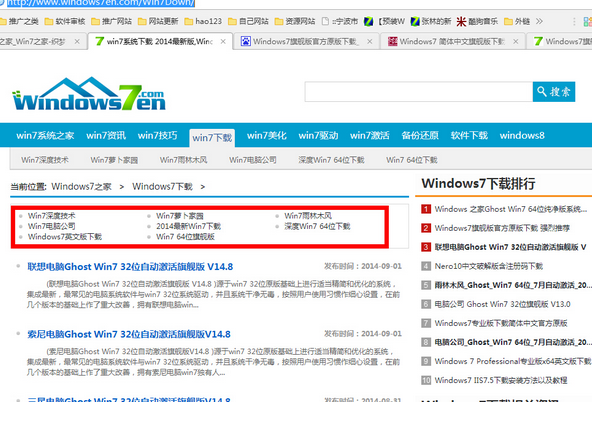Open win7驱动 nav menu item

click(x=318, y=135)
